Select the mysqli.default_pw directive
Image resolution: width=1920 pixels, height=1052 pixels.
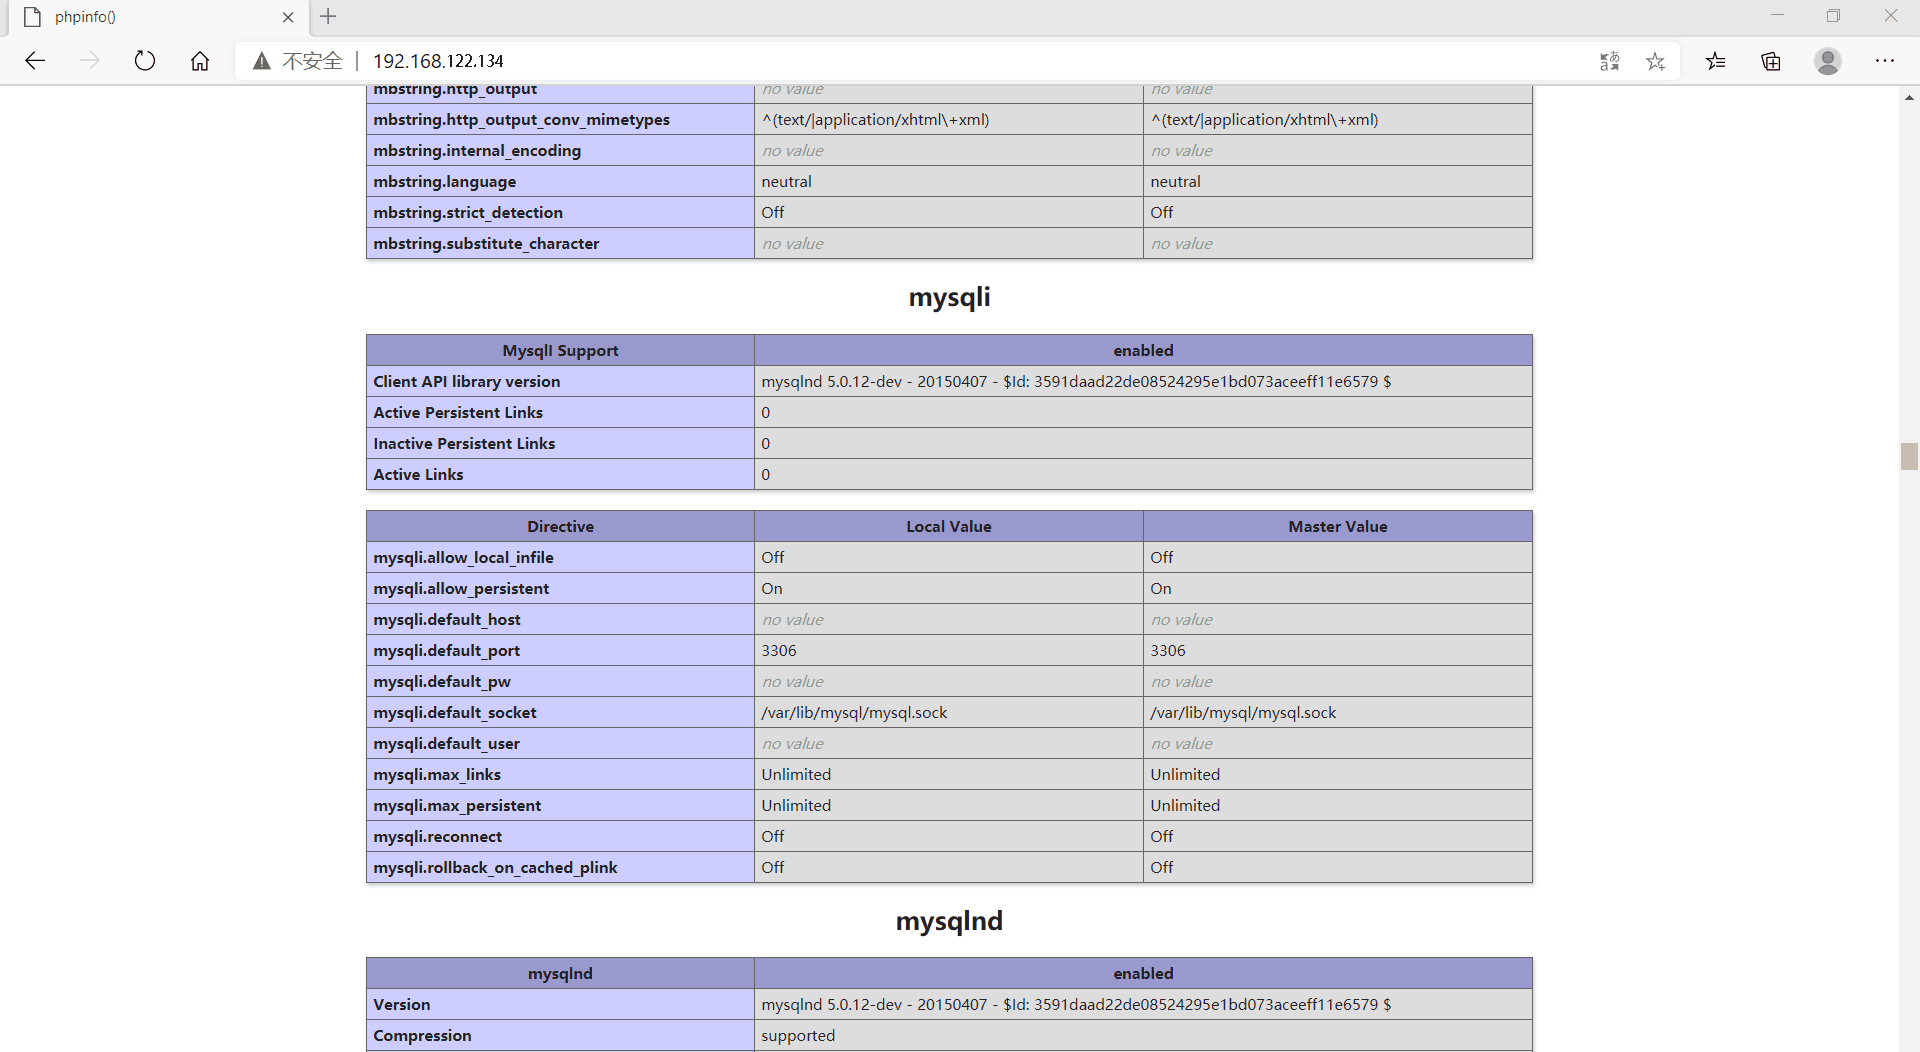pyautogui.click(x=442, y=681)
